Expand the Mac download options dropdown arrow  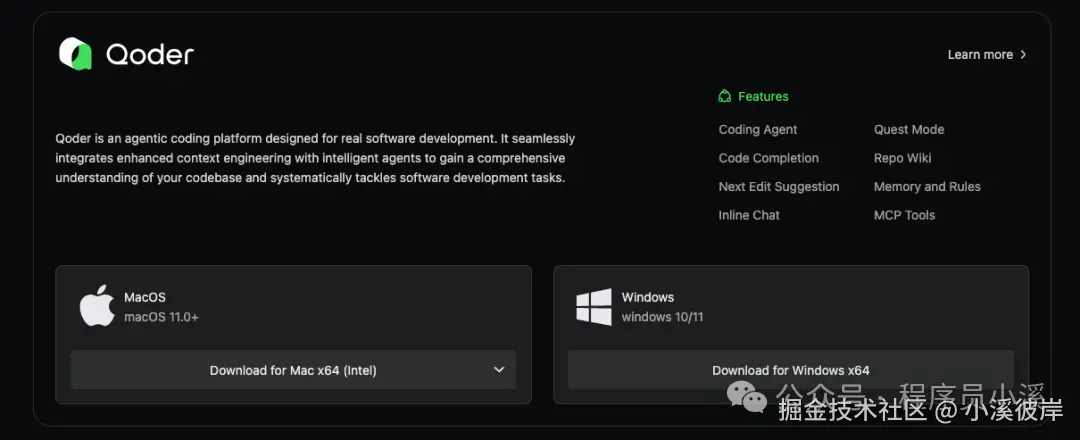click(x=499, y=370)
